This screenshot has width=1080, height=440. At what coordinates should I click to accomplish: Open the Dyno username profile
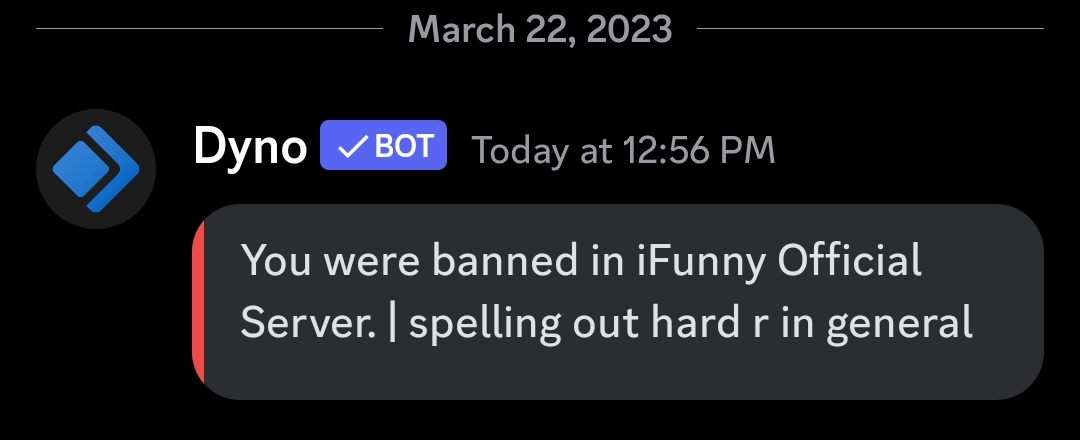pyautogui.click(x=250, y=148)
